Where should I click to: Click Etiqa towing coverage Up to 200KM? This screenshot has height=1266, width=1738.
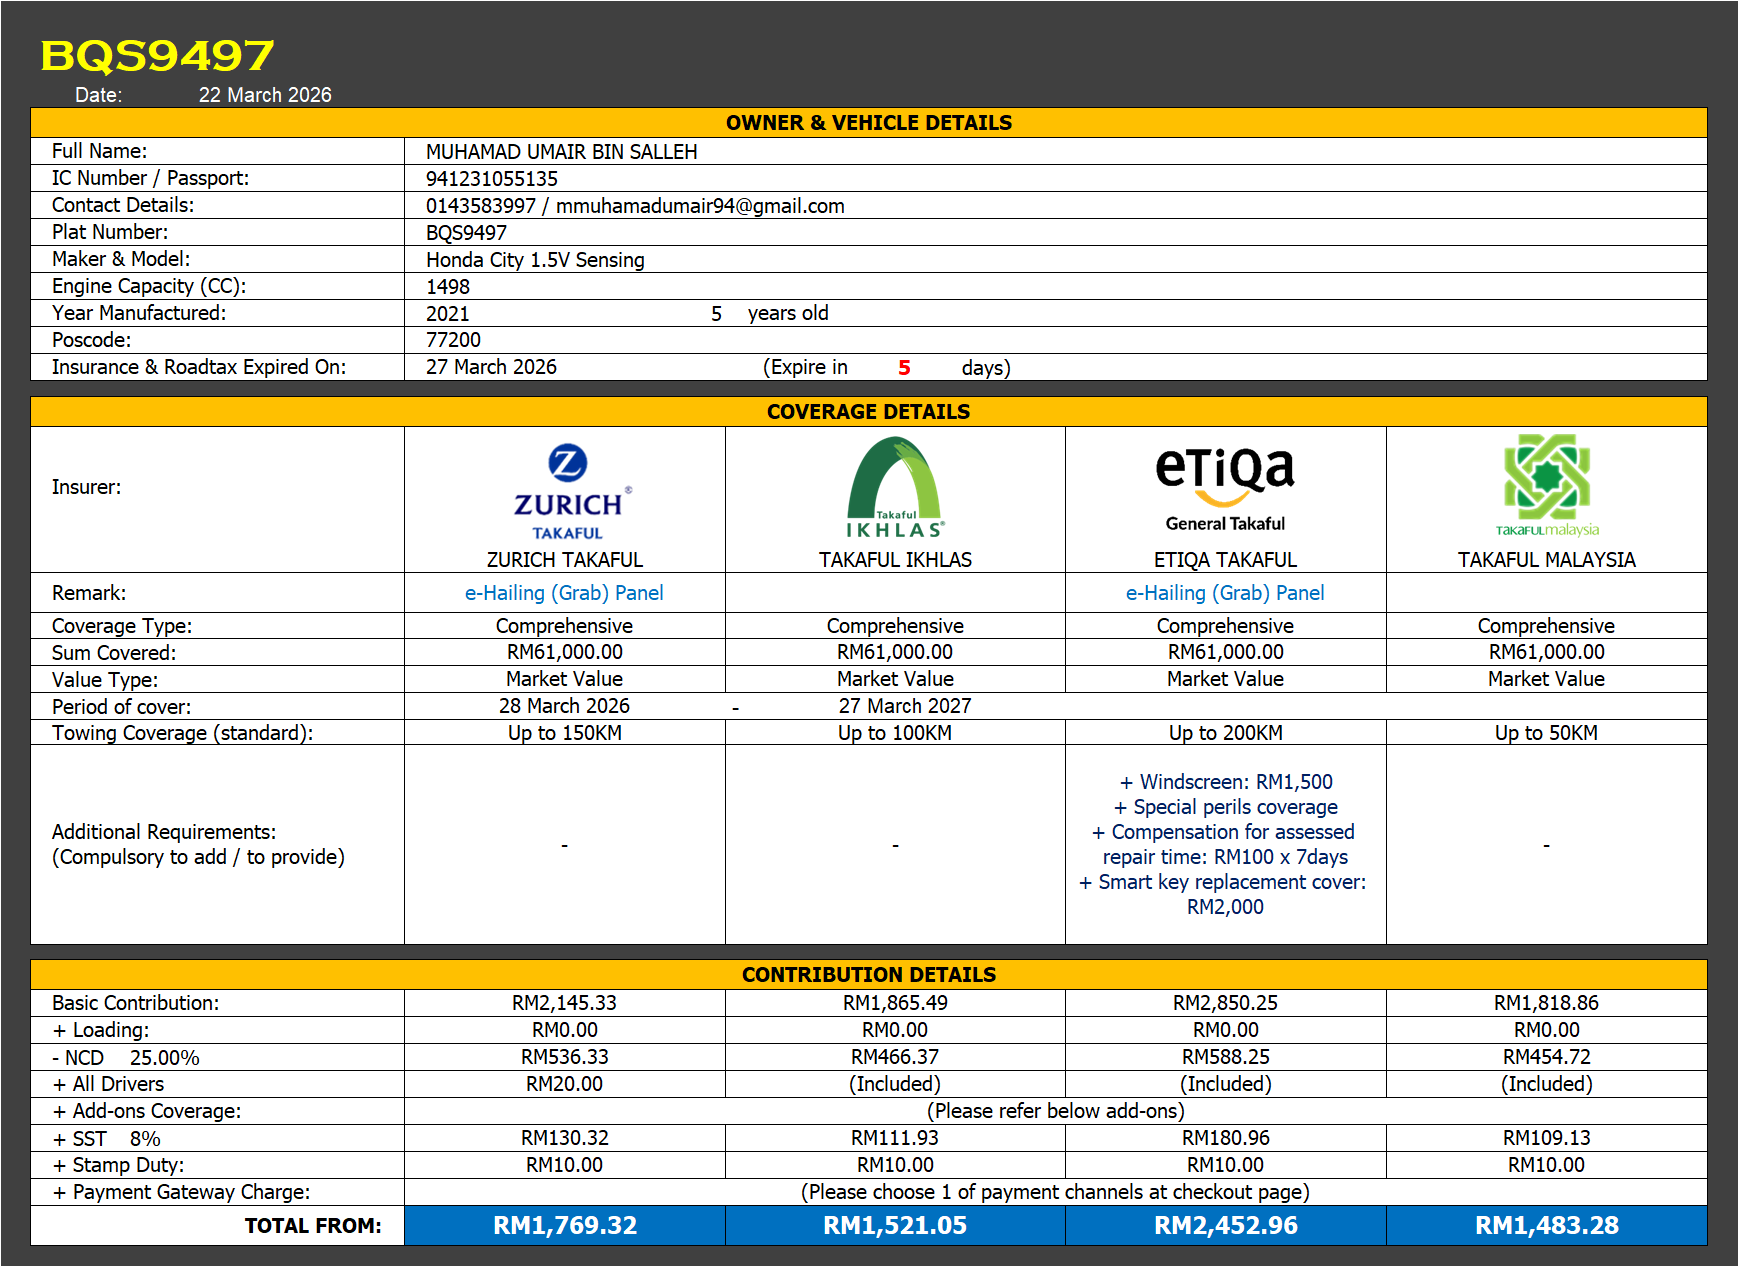pos(1225,733)
